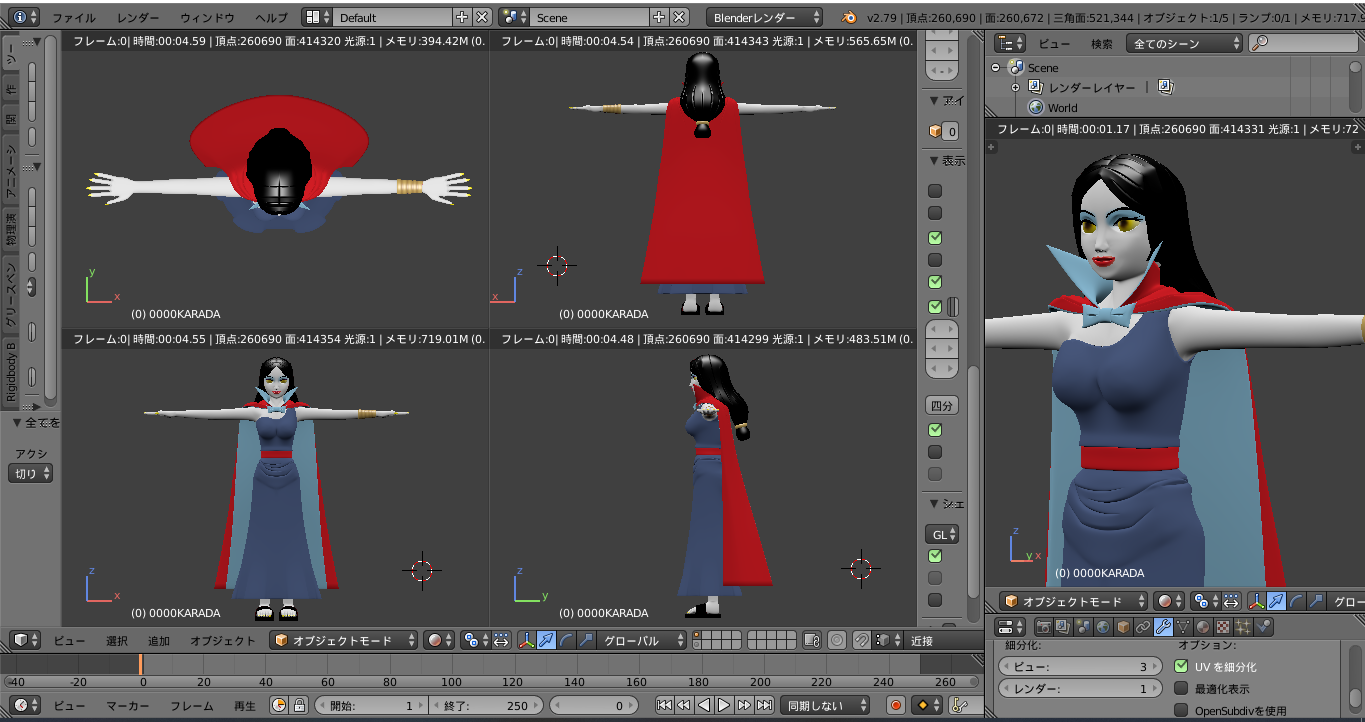
Task: Open the Modifiers tab wrench icon
Action: click(1163, 627)
